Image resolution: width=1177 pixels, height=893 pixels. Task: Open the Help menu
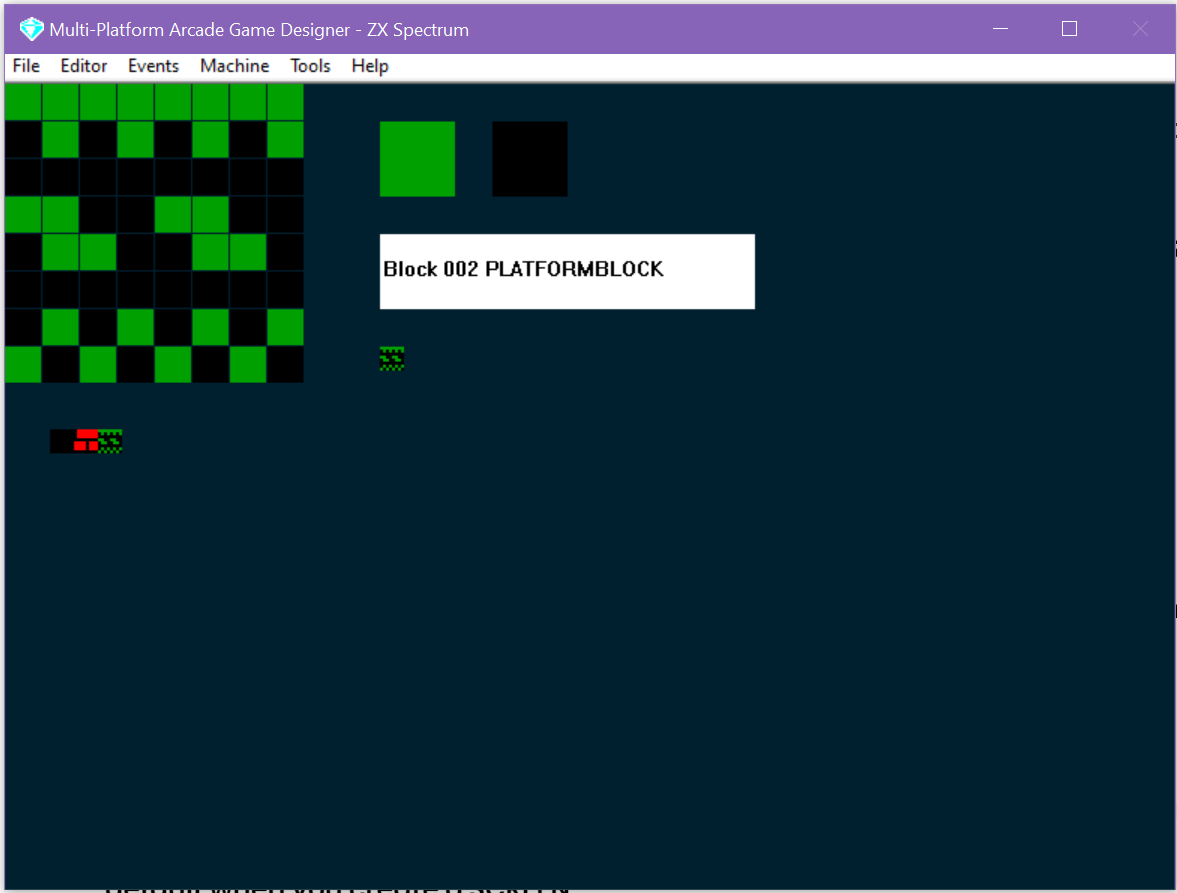point(369,66)
